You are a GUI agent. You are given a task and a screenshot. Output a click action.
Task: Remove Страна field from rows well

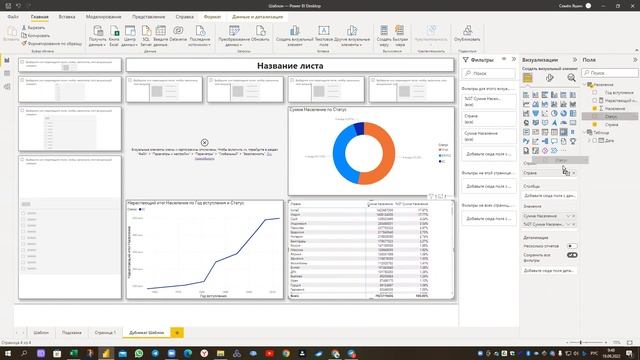[x=574, y=173]
